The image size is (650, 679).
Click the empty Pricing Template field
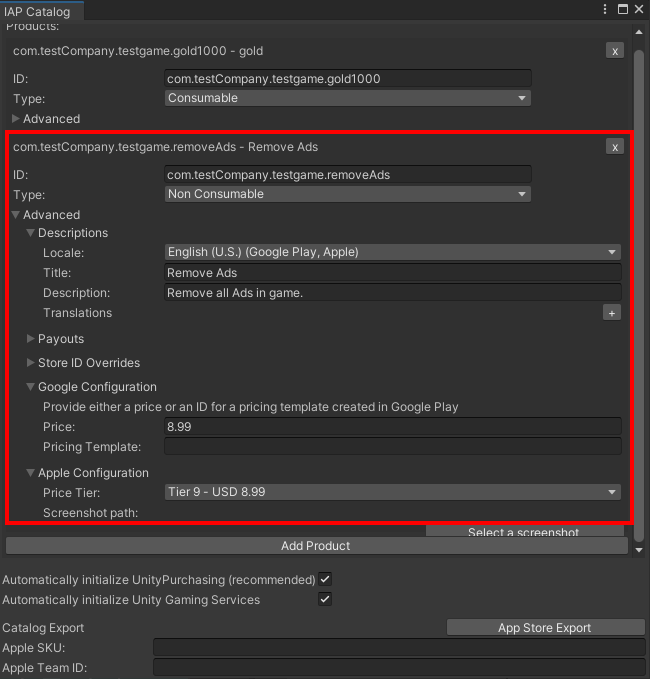pos(393,446)
